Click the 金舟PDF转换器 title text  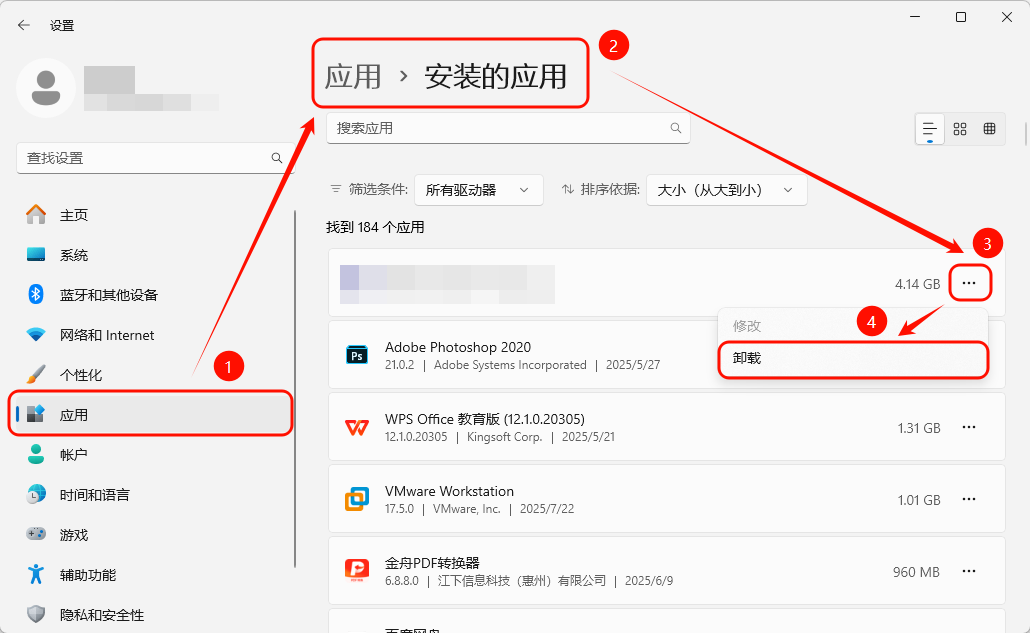click(432, 563)
